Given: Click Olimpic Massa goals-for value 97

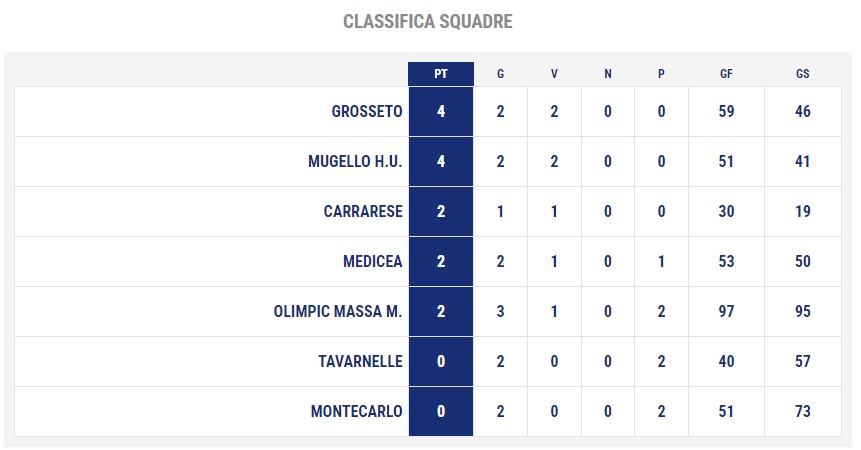Looking at the screenshot, I should point(726,311).
